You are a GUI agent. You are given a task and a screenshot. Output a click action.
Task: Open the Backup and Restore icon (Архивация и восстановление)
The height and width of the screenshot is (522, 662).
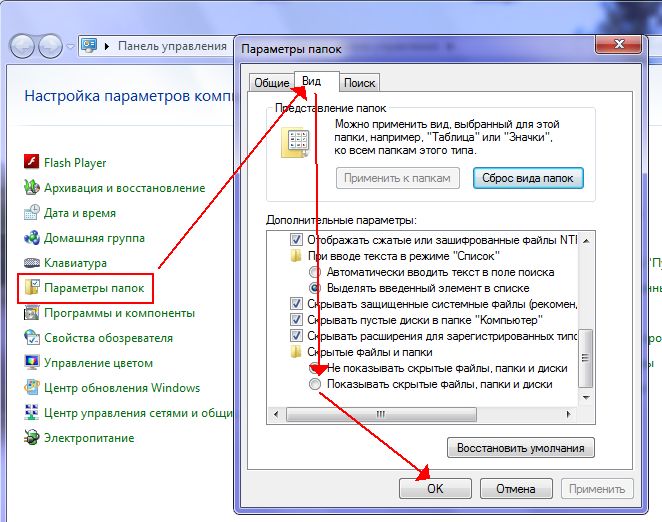pos(32,187)
